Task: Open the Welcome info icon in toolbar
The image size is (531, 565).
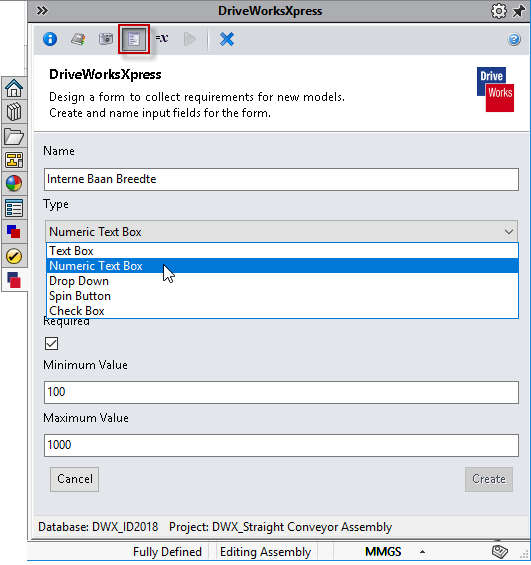Action: pos(50,39)
